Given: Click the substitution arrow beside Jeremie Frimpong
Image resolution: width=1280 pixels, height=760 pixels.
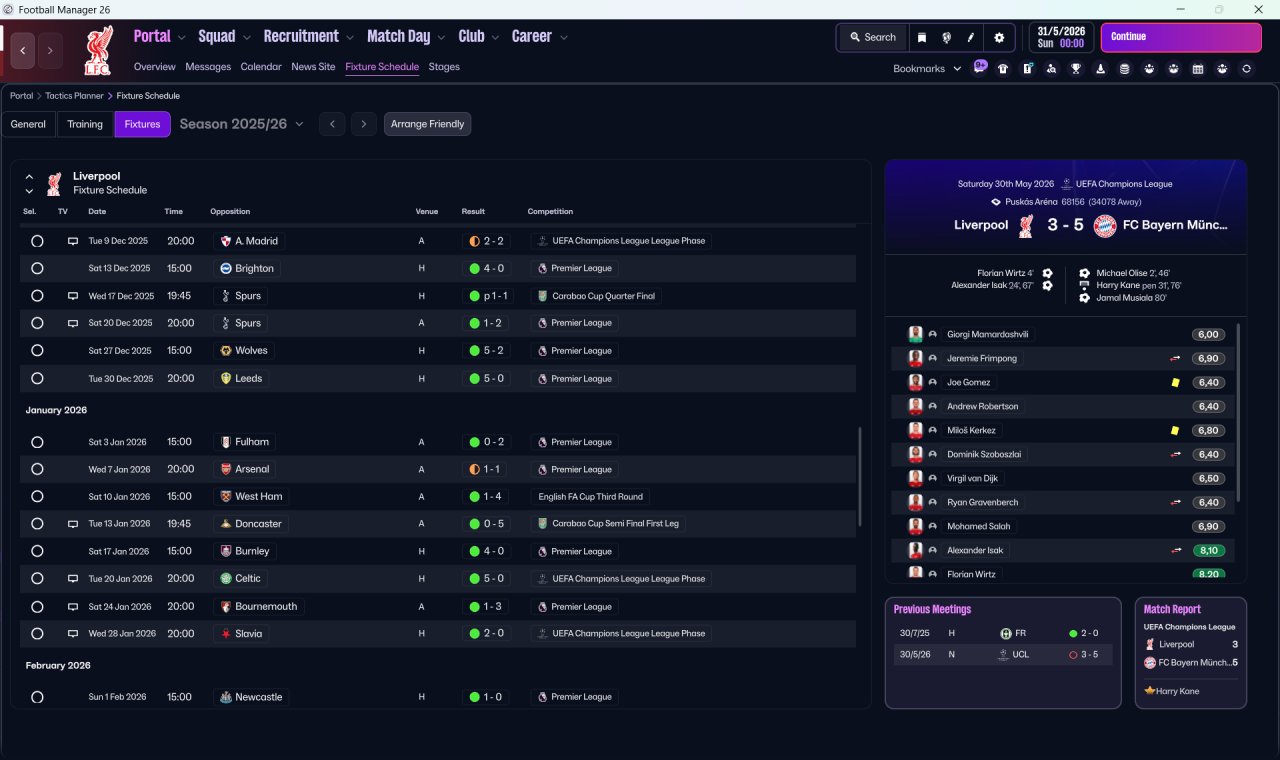Looking at the screenshot, I should tap(1176, 359).
